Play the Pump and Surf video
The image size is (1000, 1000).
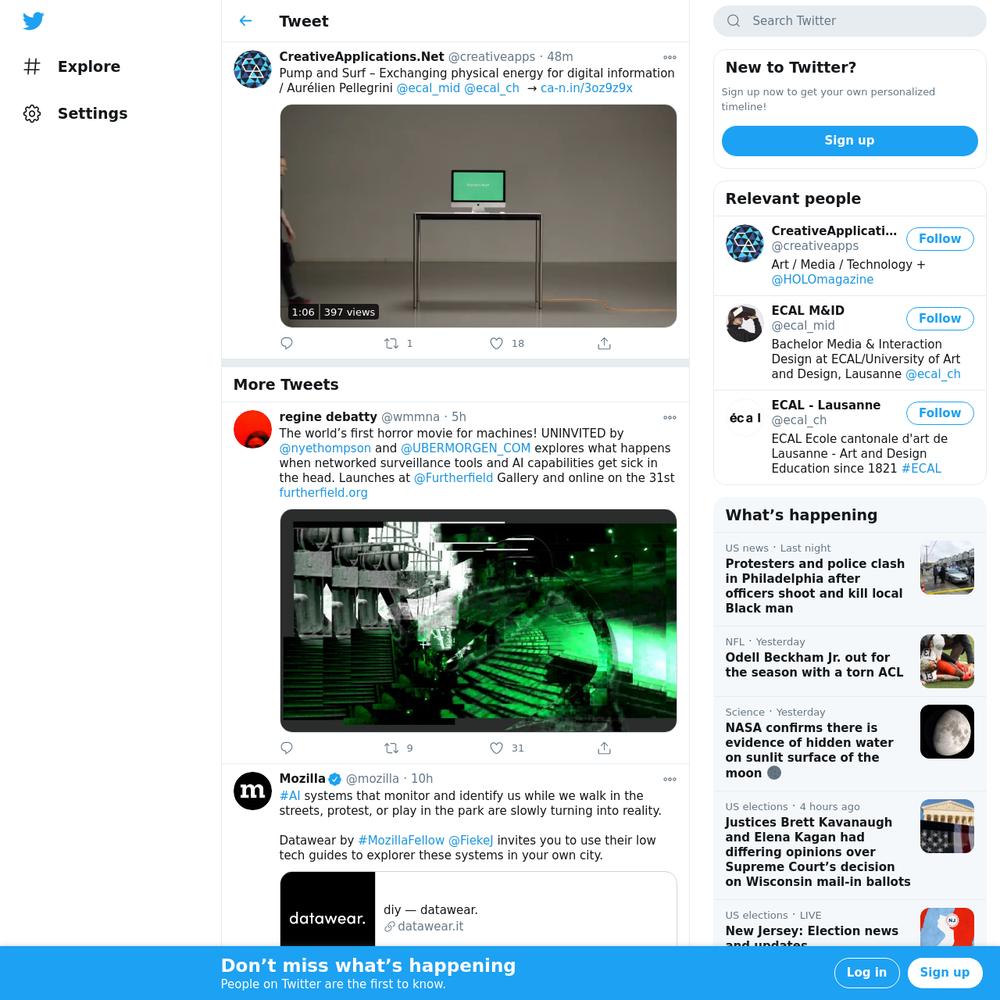coord(478,216)
